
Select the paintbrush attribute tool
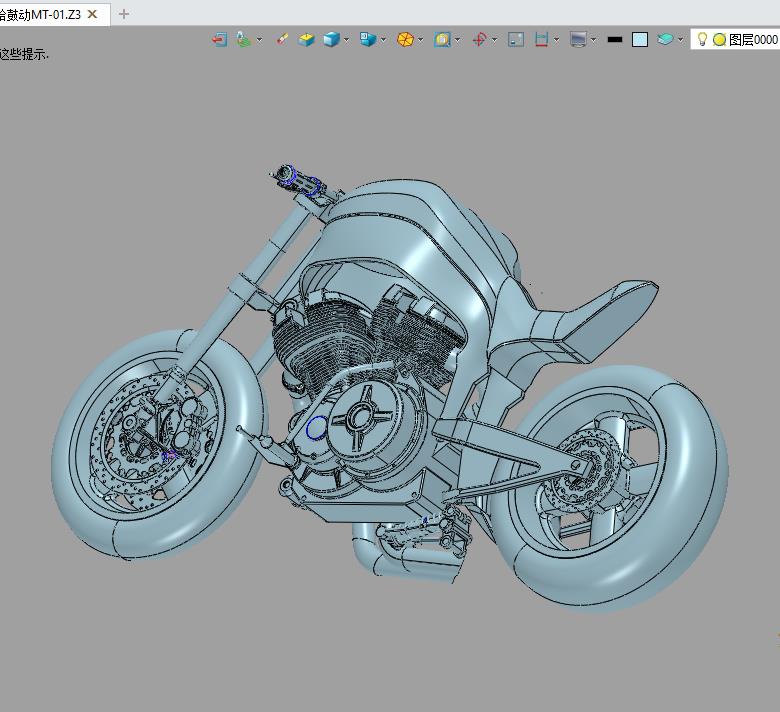[282, 40]
